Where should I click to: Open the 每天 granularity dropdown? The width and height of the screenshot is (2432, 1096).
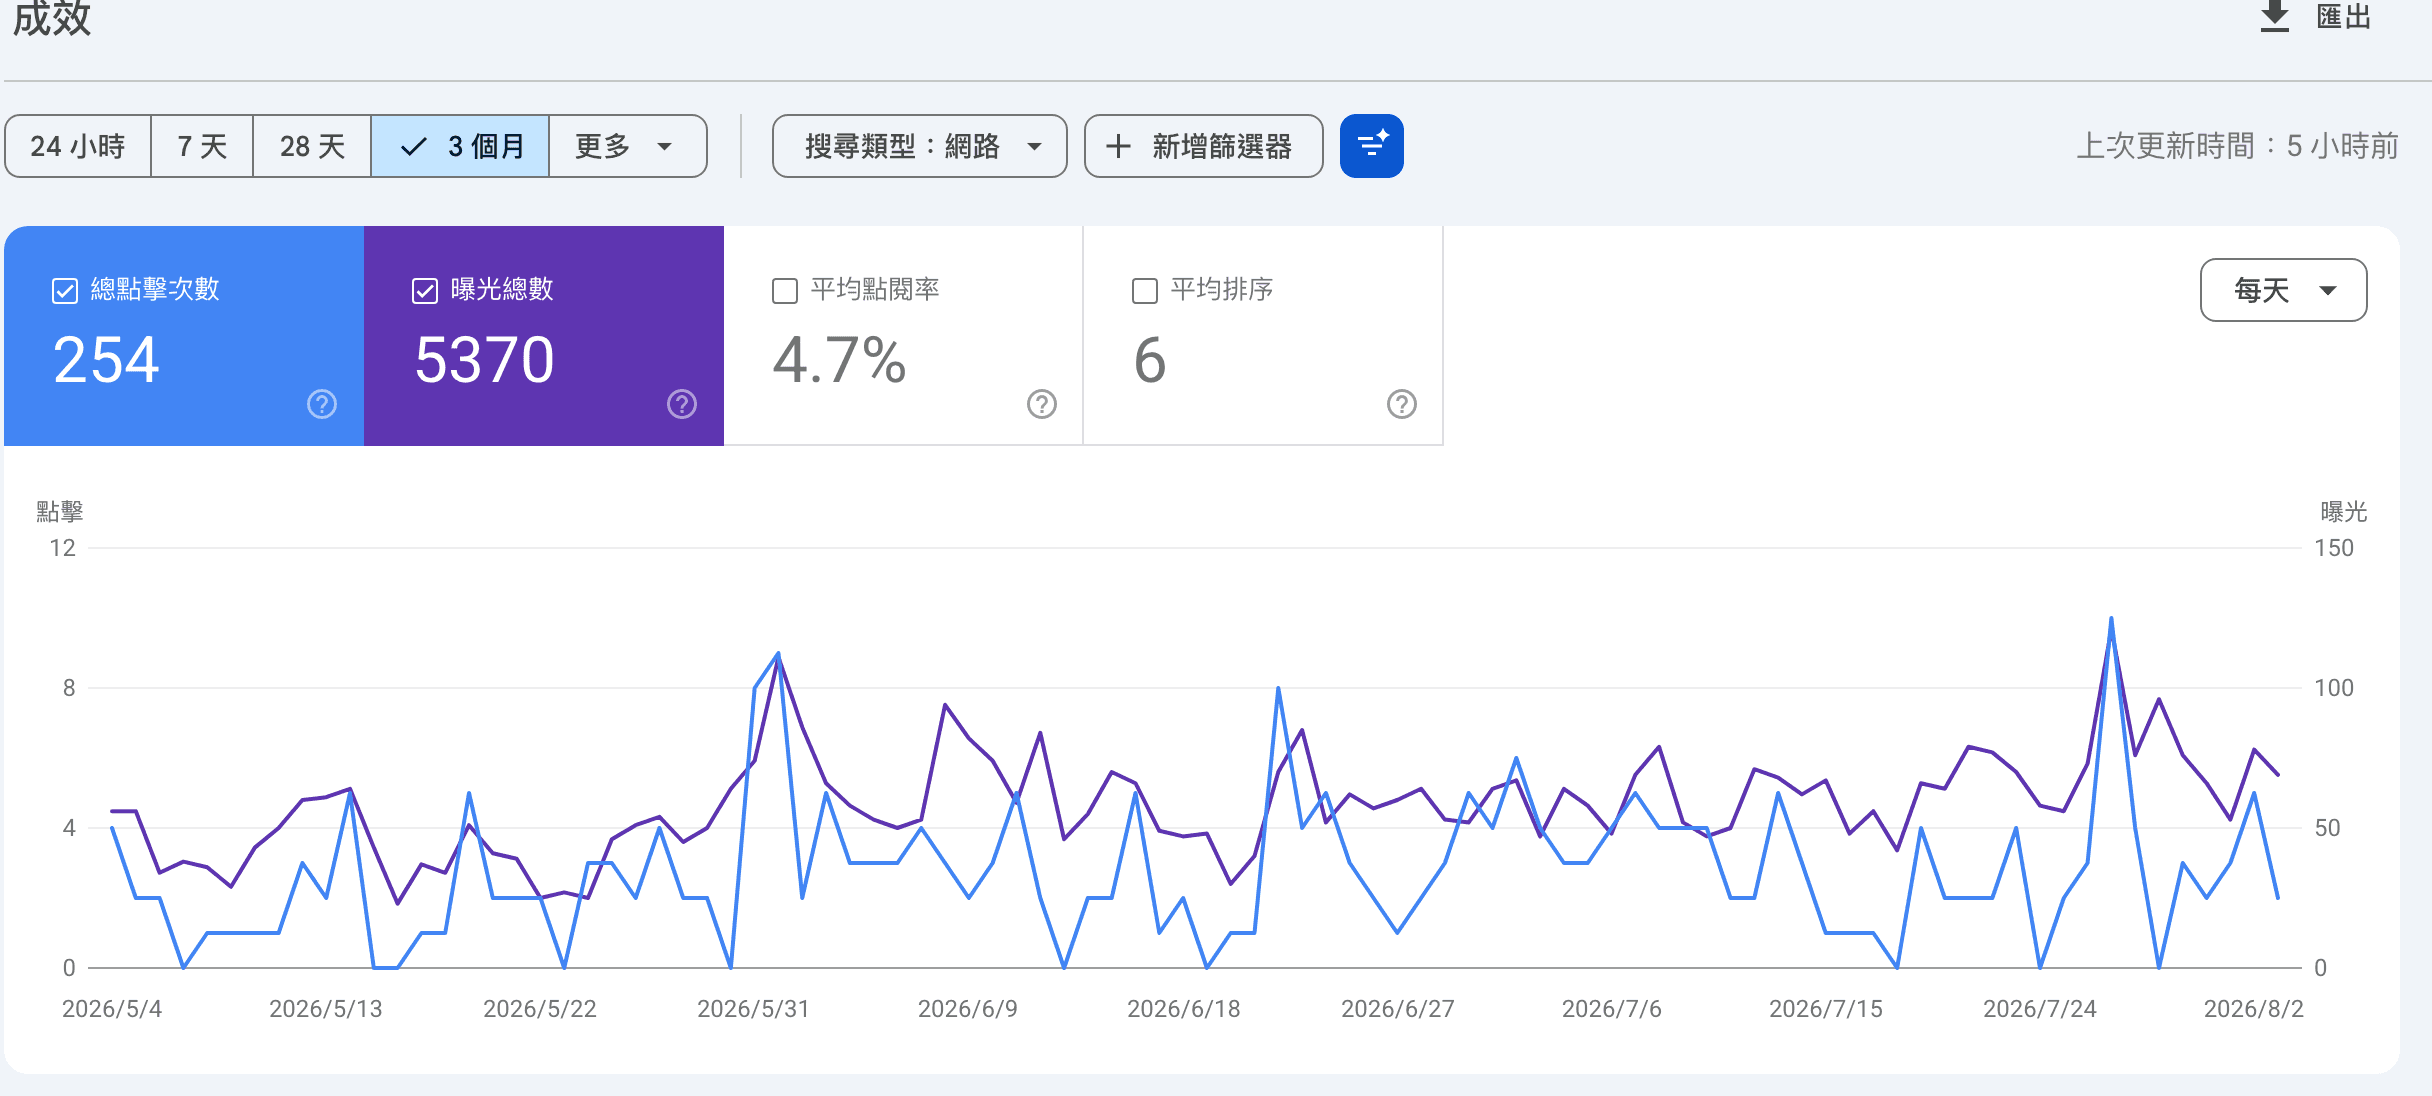2283,290
